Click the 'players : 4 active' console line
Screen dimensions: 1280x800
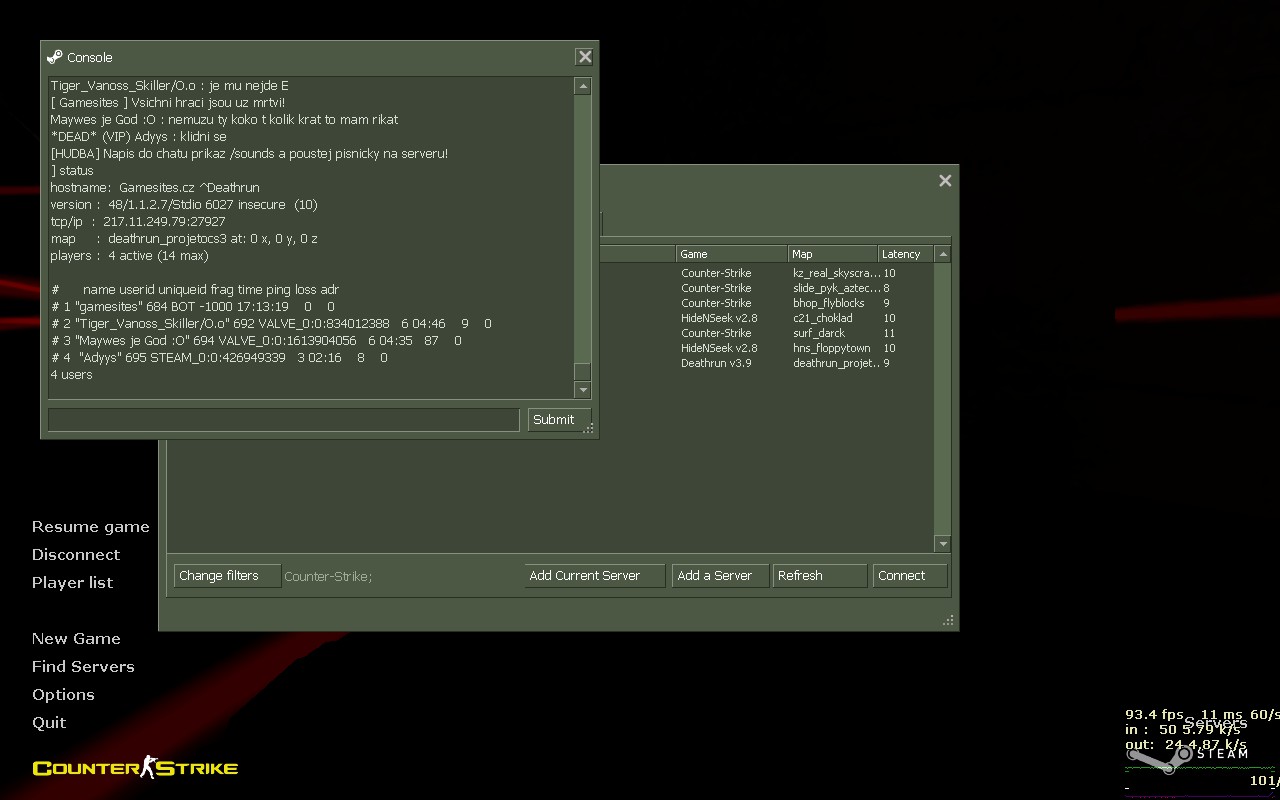129,256
